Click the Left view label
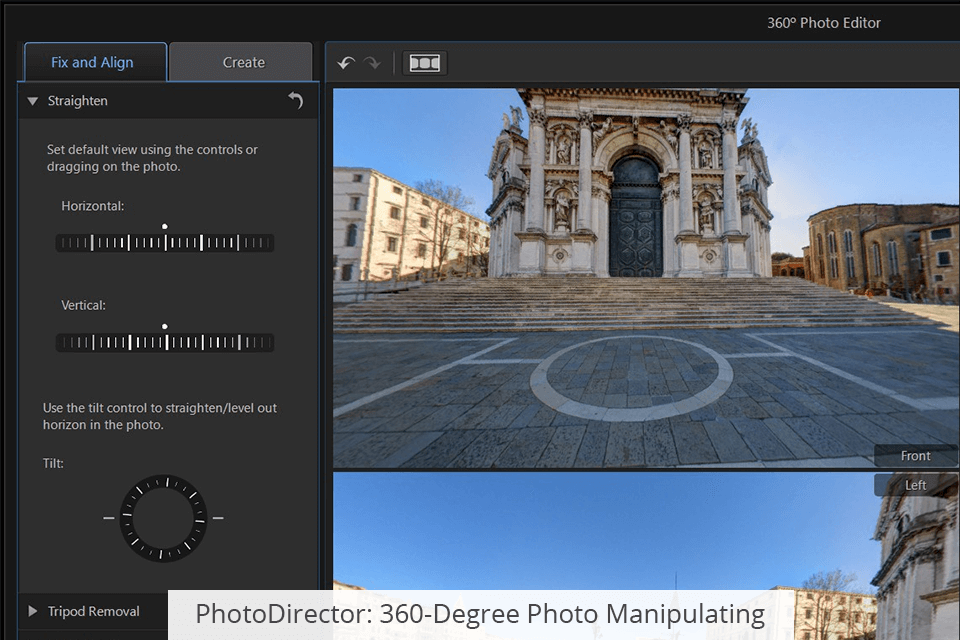Screen dimensions: 960x640 pyautogui.click(x=915, y=485)
